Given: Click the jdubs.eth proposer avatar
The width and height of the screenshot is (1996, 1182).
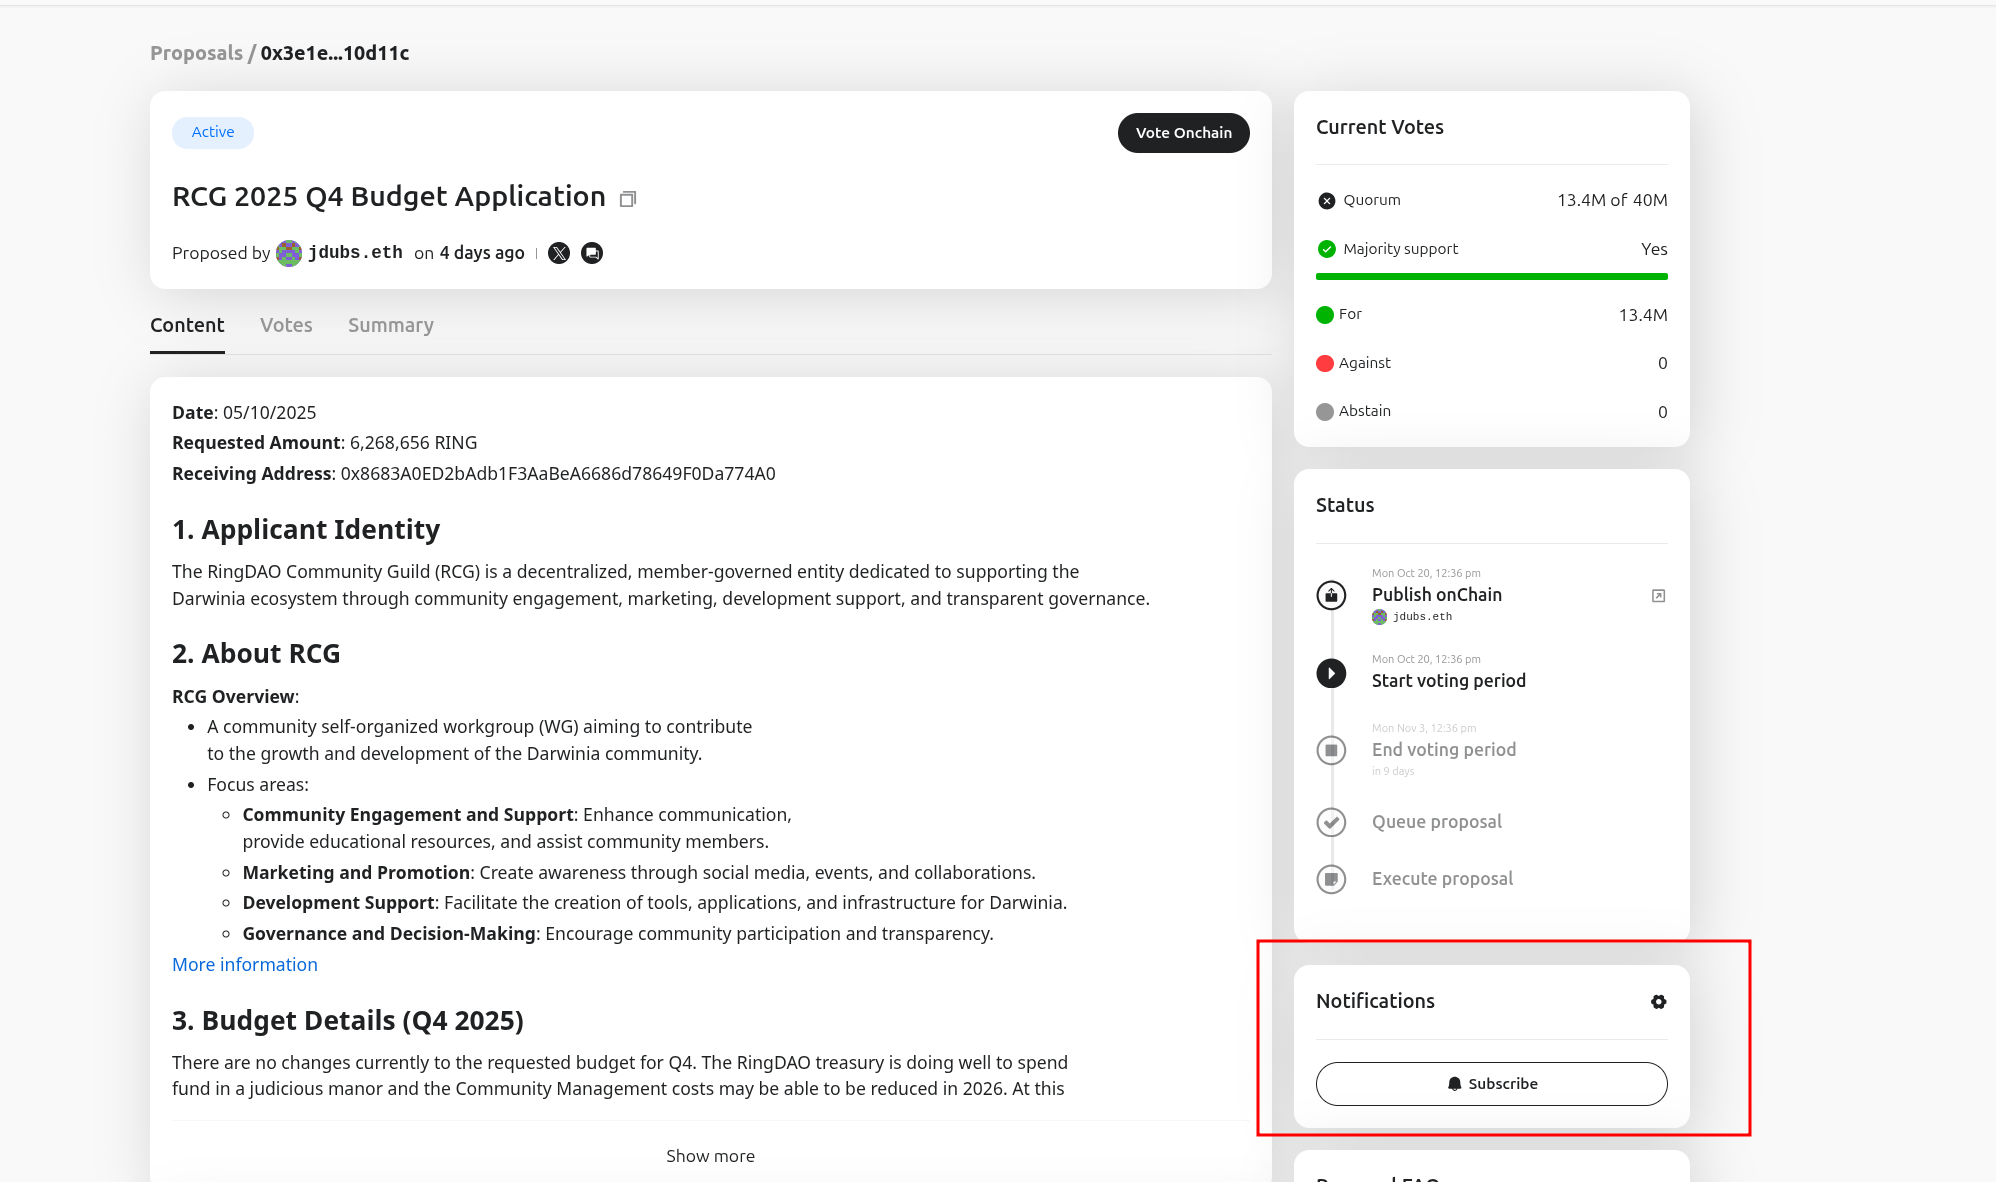Looking at the screenshot, I should click(x=289, y=253).
